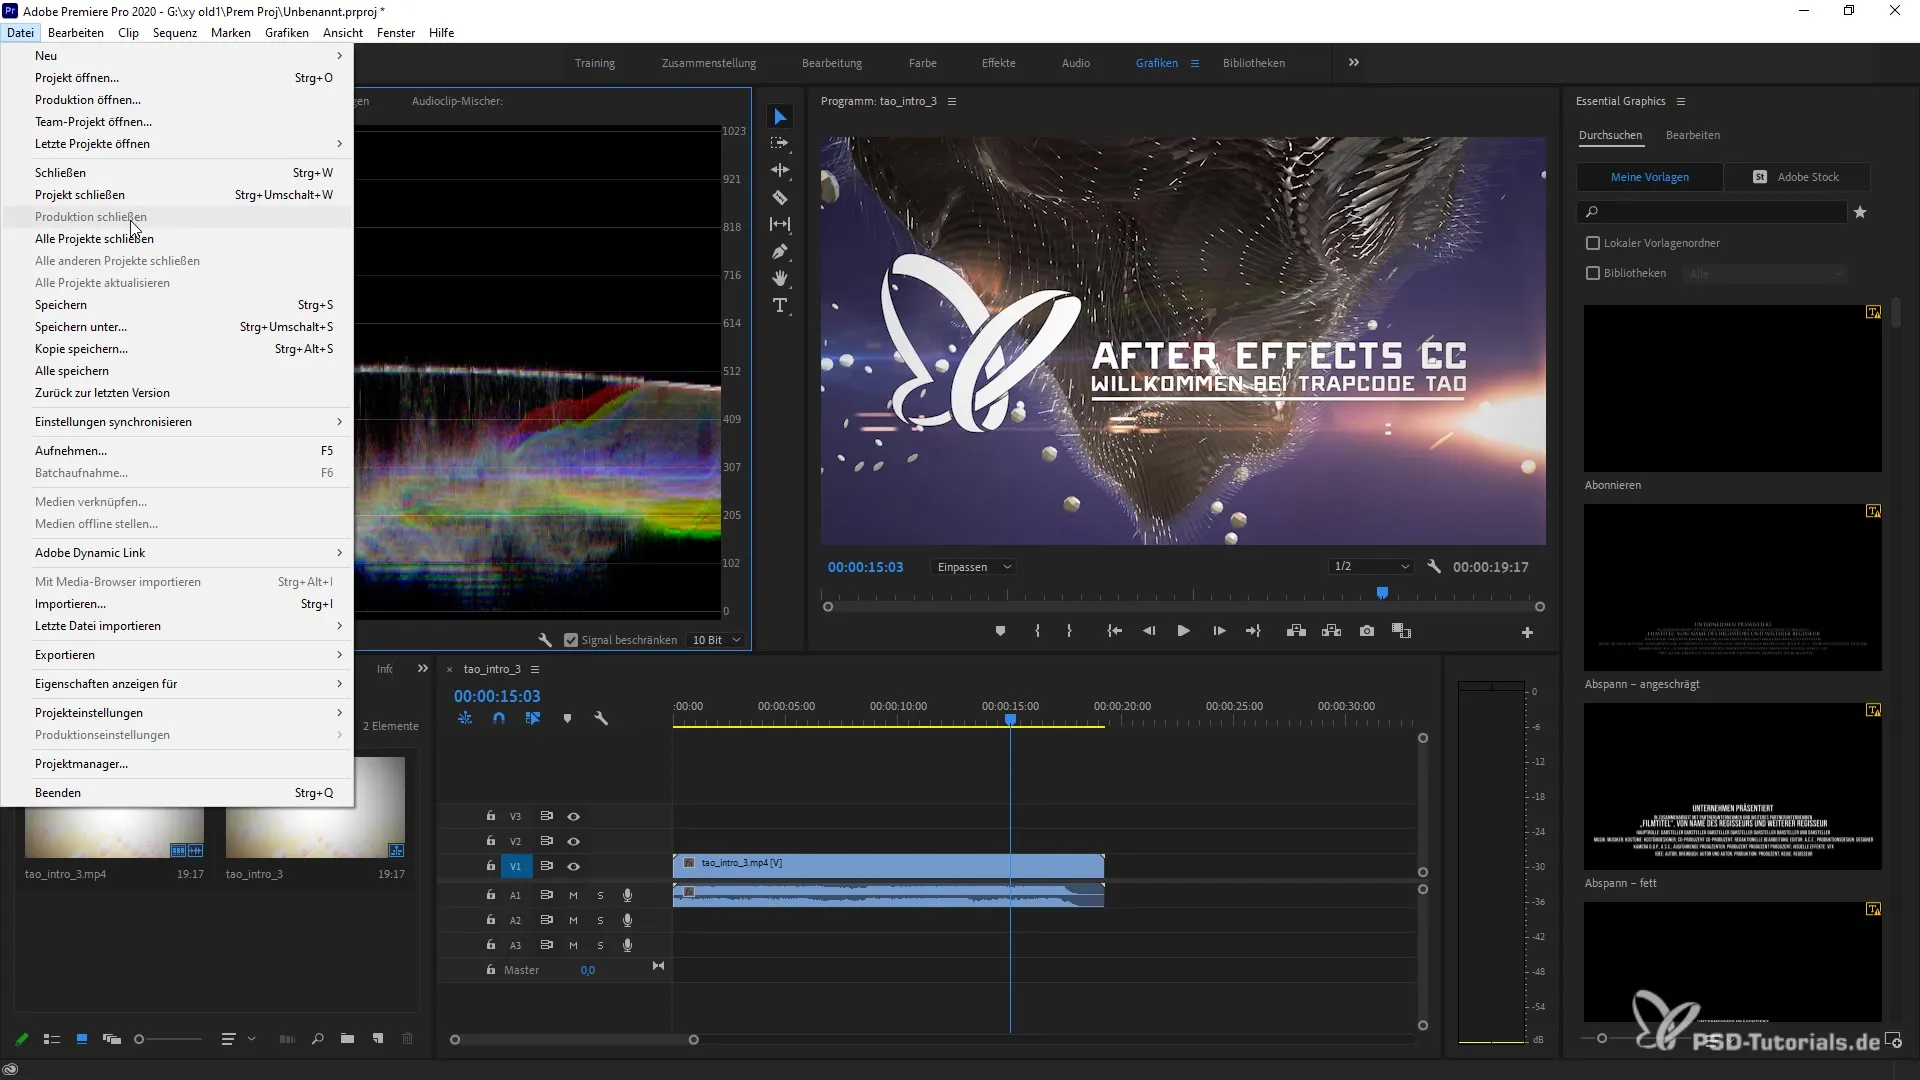Select the Type tool
This screenshot has width=1920, height=1080.
[780, 305]
